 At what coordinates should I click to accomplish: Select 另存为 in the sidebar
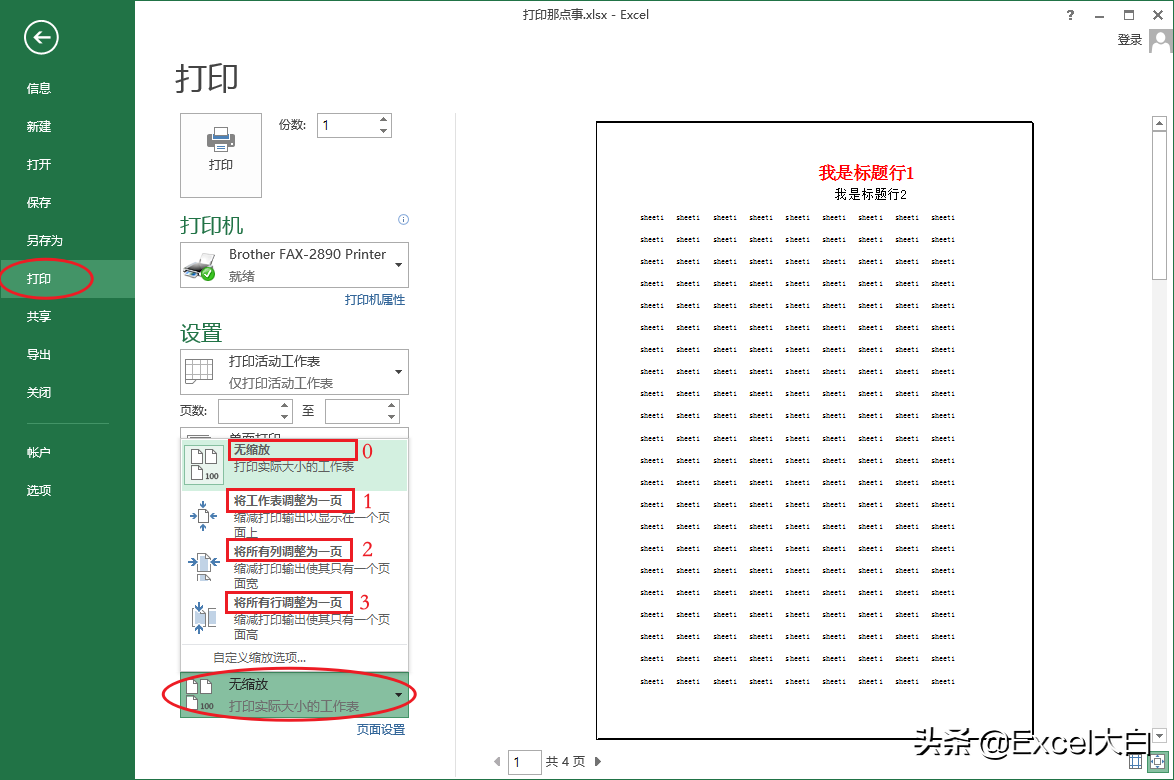pyautogui.click(x=45, y=241)
